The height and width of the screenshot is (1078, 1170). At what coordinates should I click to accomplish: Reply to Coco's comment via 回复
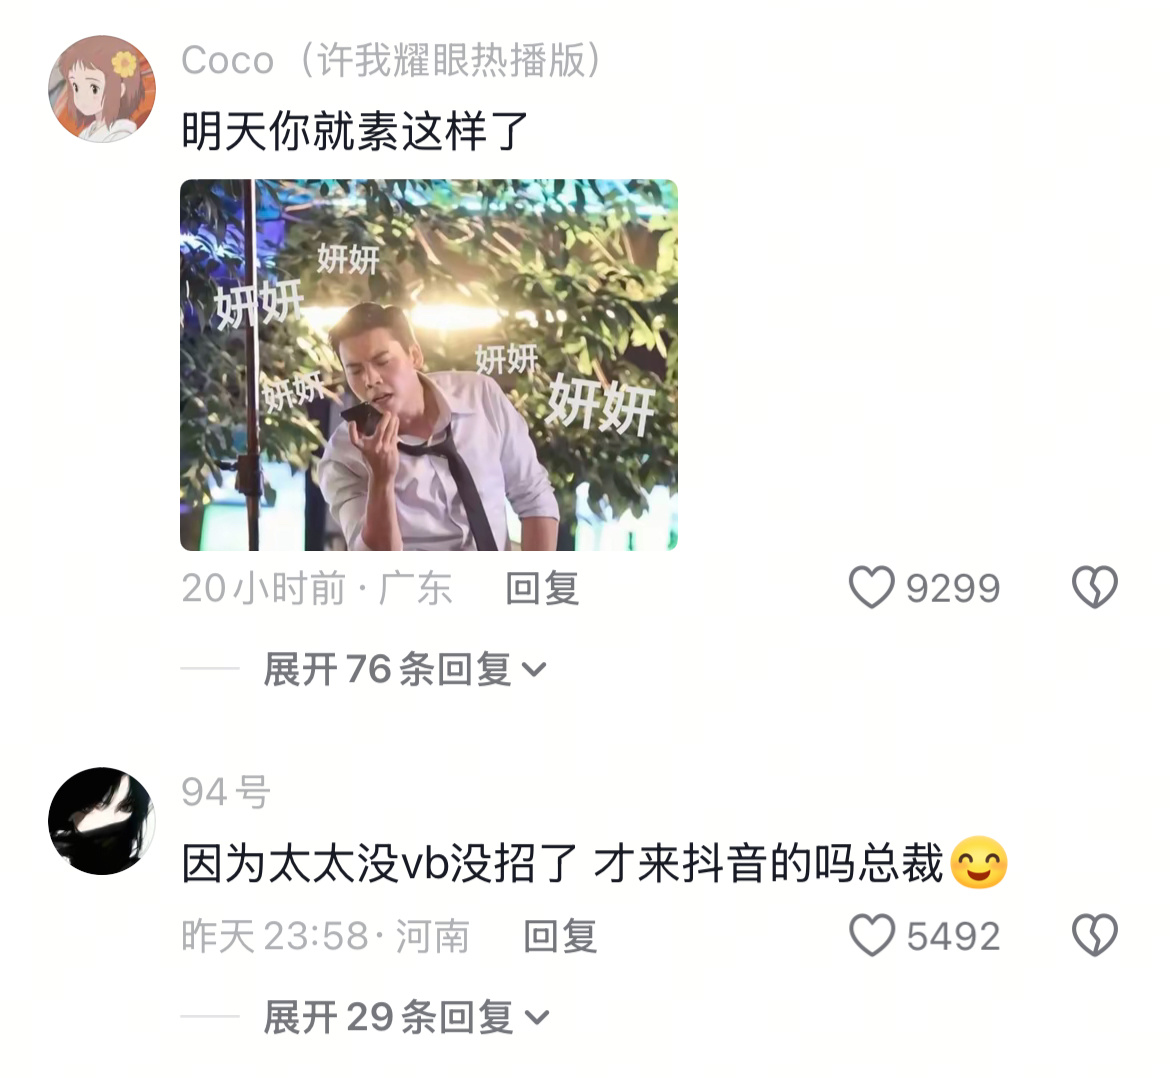tap(542, 588)
